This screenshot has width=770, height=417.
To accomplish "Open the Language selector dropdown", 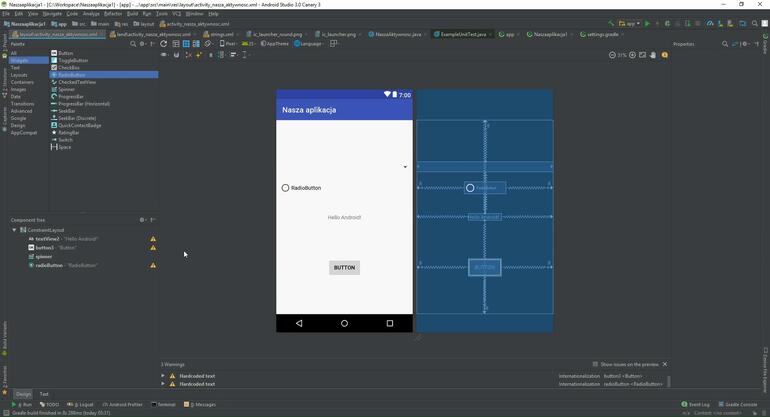I will (x=309, y=44).
